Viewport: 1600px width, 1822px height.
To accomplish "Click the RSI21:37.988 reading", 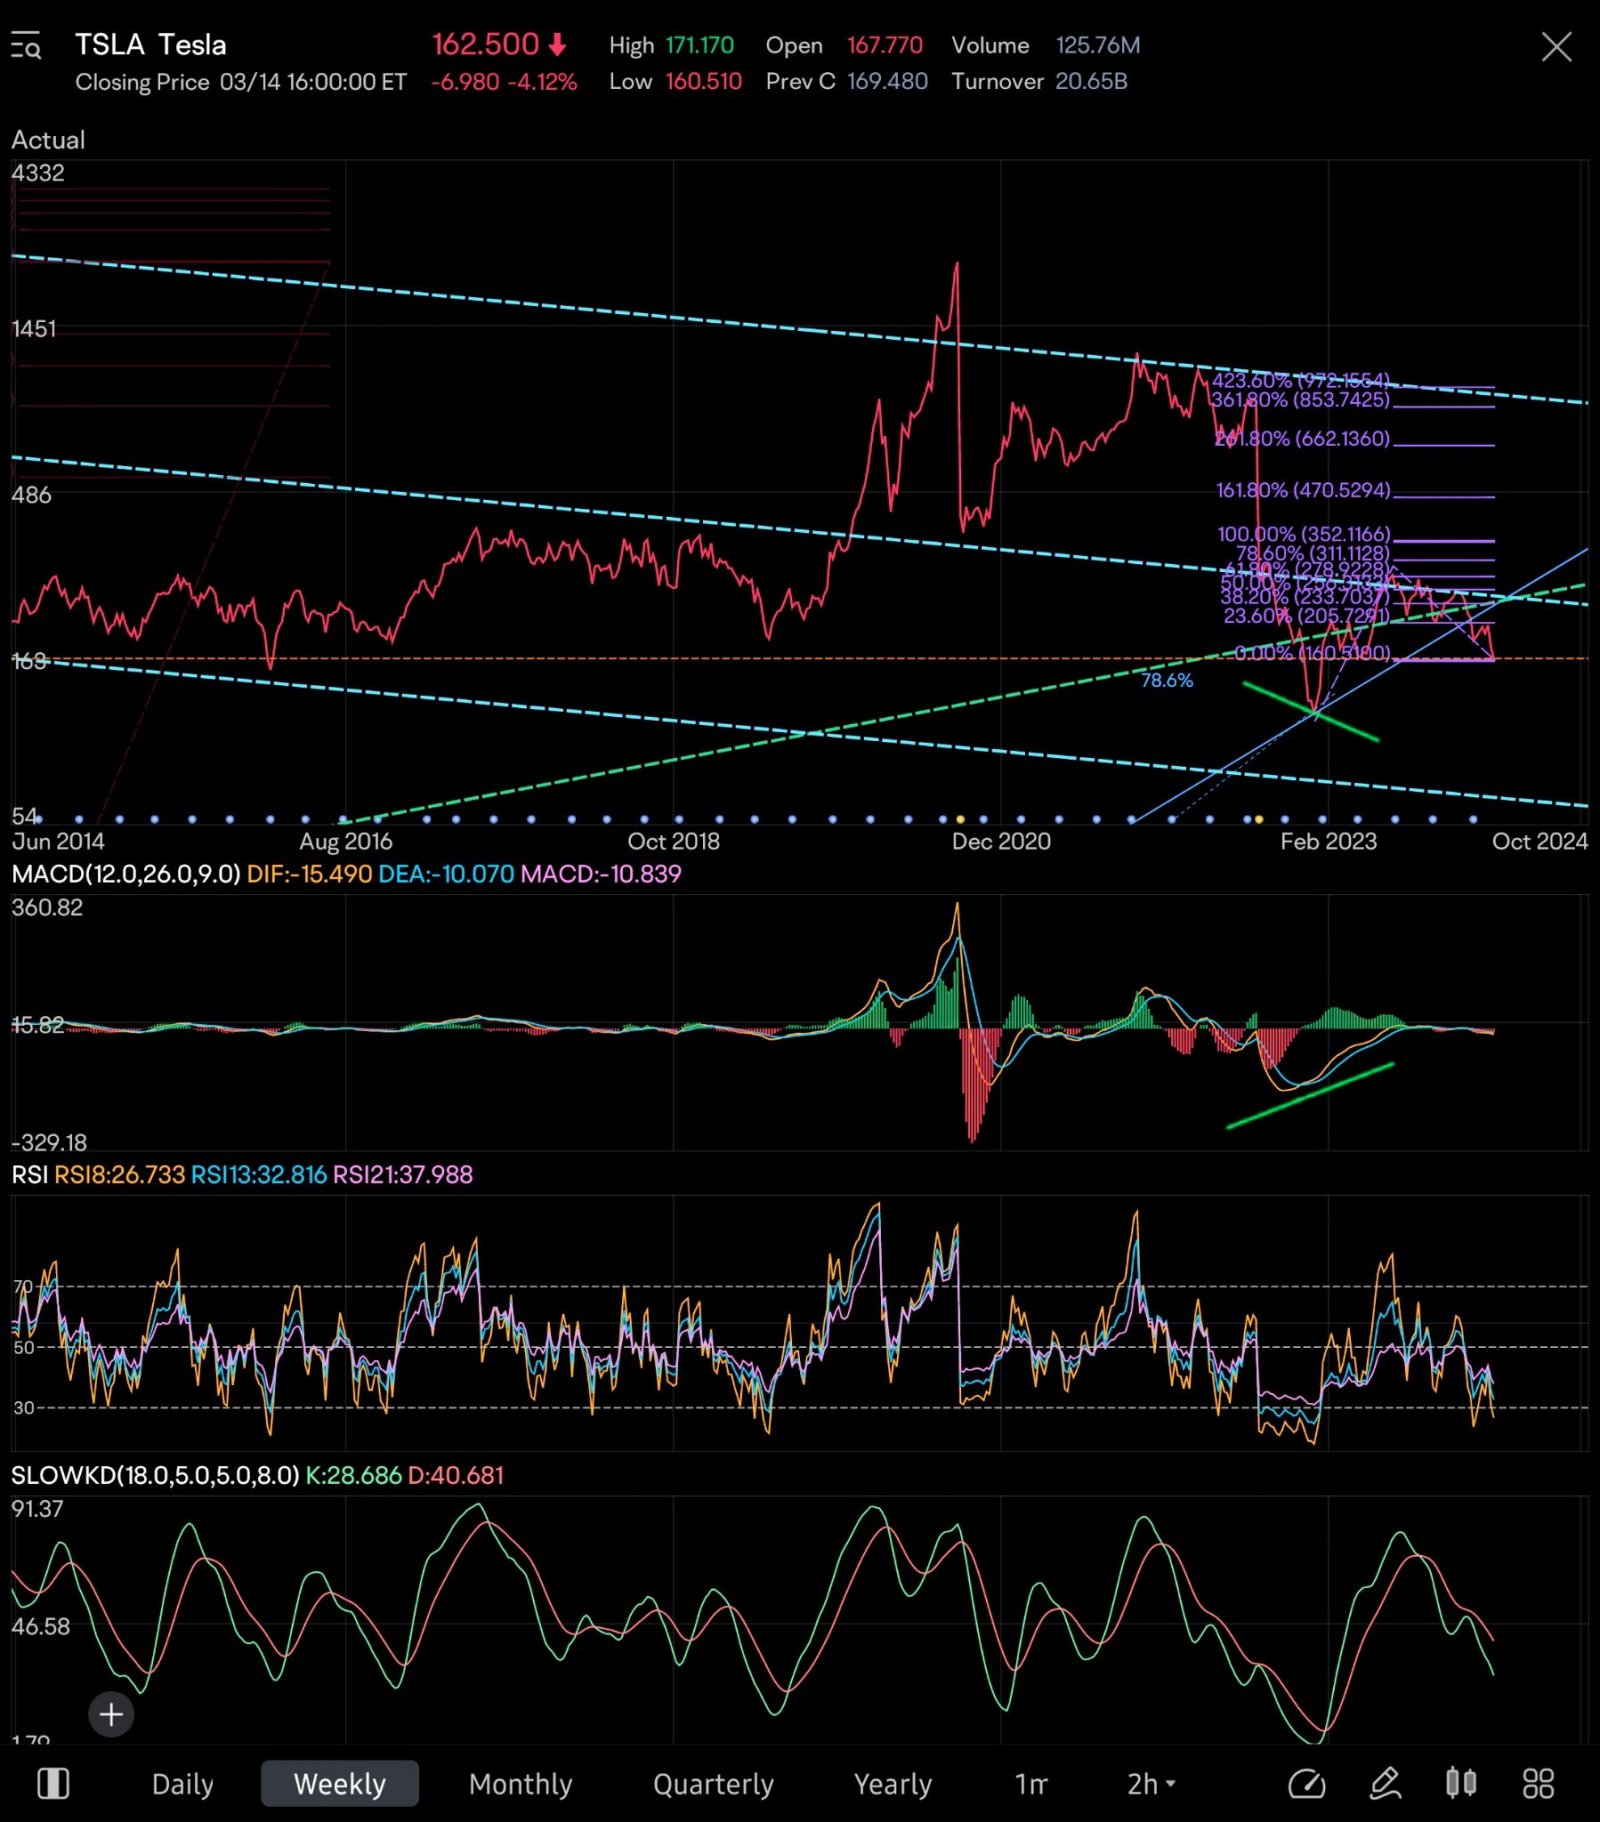I will click(402, 1174).
